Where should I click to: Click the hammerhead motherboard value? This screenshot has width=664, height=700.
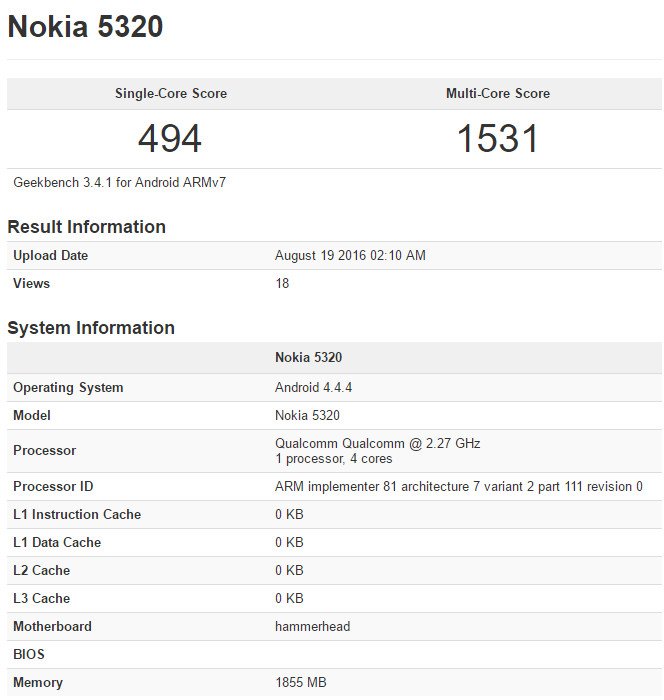312,627
